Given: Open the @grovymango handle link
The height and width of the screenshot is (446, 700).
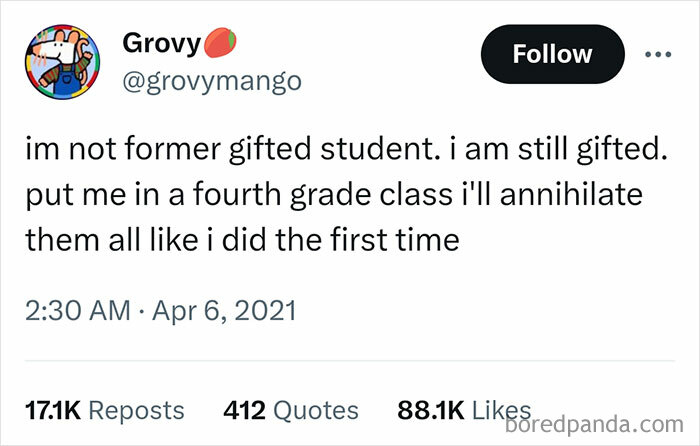Looking at the screenshot, I should click(212, 81).
